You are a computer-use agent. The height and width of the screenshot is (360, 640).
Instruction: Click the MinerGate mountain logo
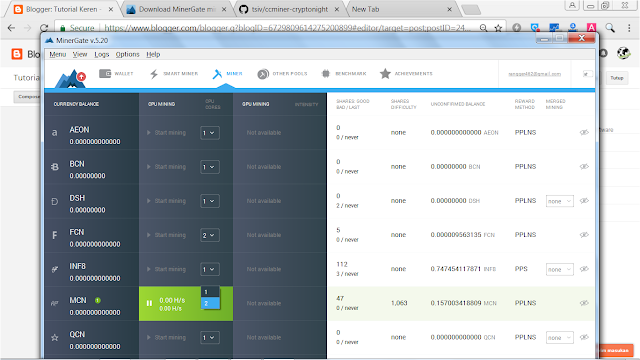coord(70,78)
